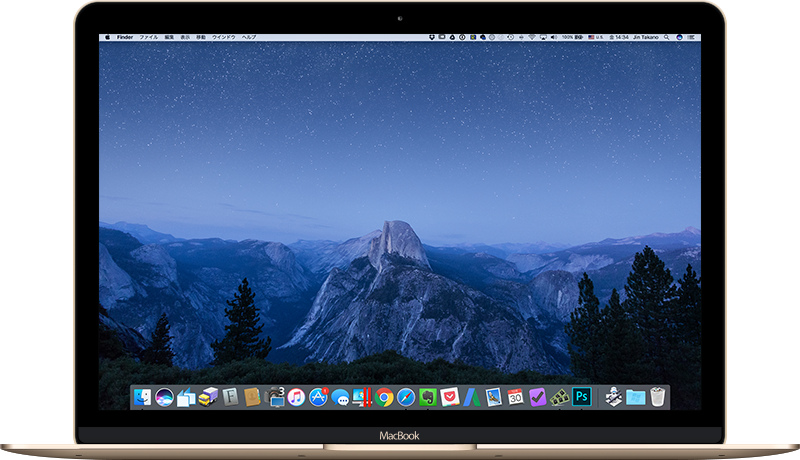Launch Evernote from the Dock
Image resolution: width=800 pixels, height=460 pixels.
[428, 397]
